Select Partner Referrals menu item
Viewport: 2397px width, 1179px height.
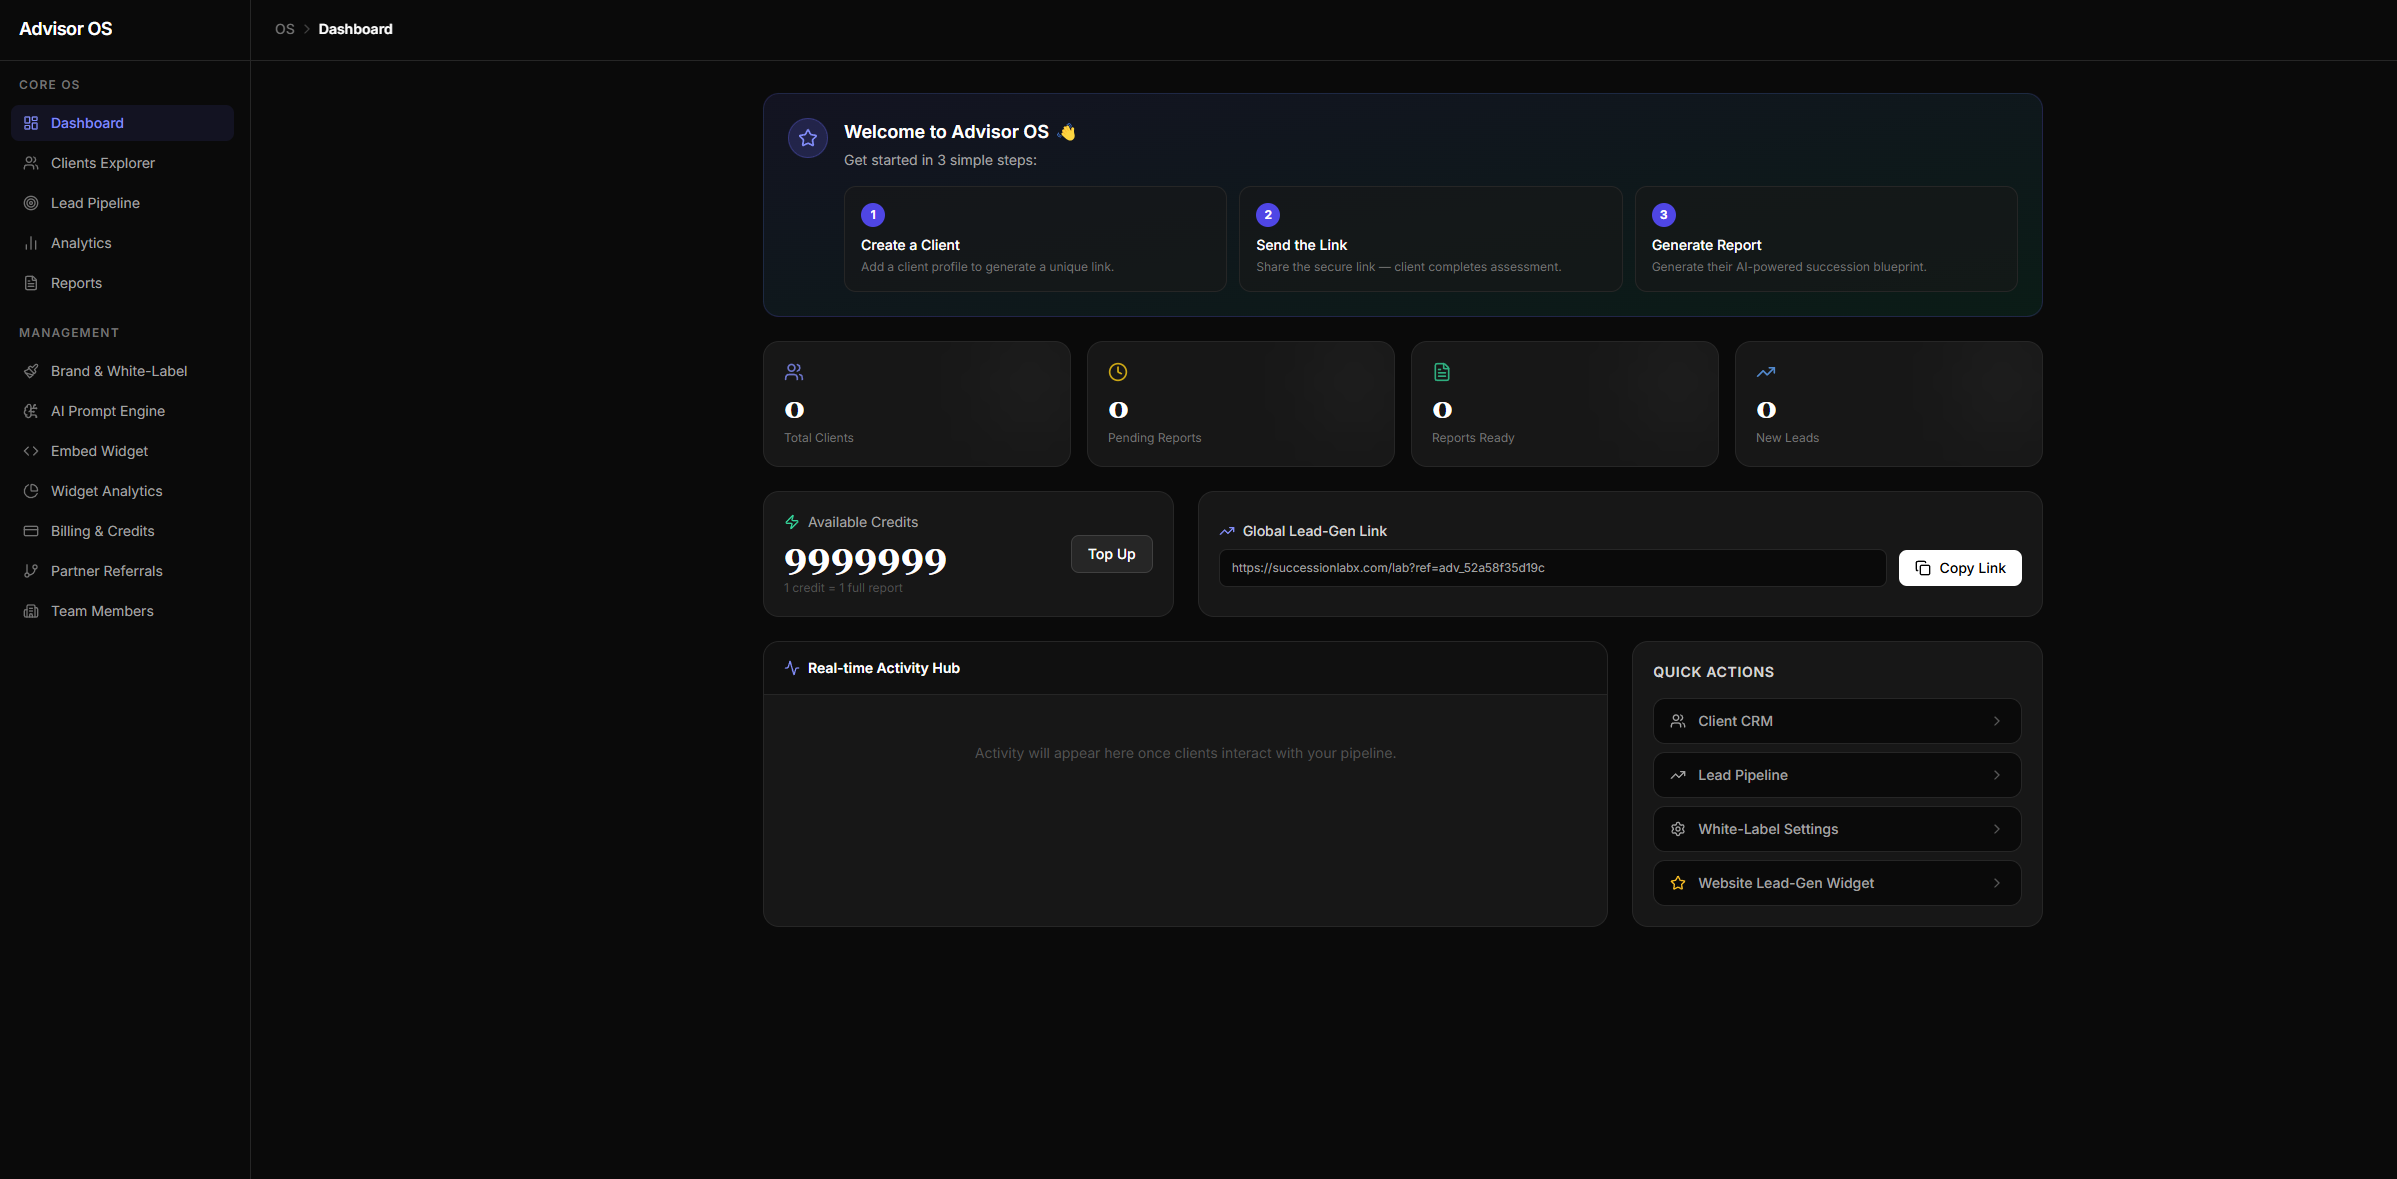pyautogui.click(x=122, y=571)
